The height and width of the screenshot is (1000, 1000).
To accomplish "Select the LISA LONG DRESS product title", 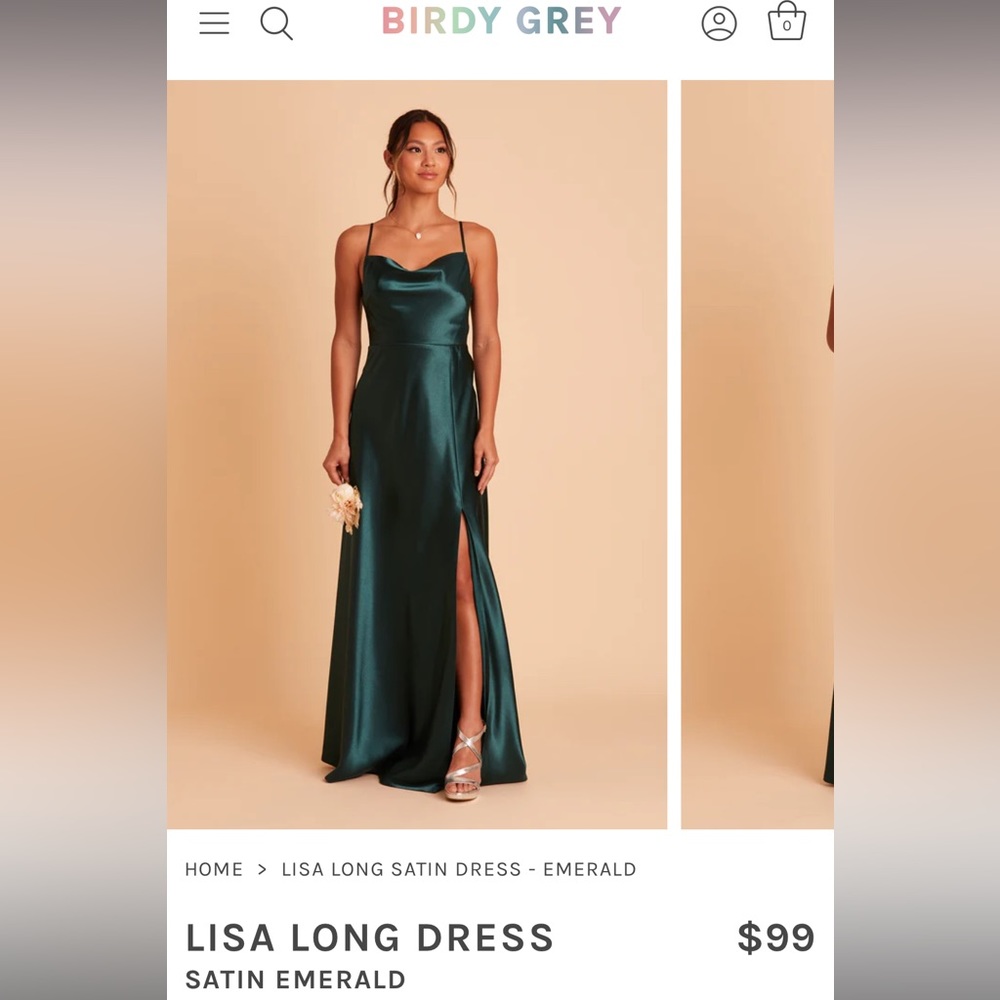I will [x=368, y=937].
